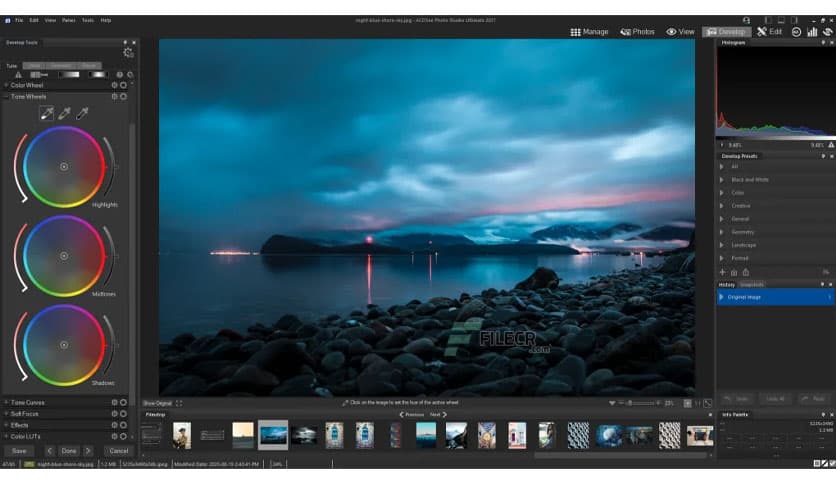Open Tone Curves settings gear
This screenshot has width=836, height=484.
tap(114, 402)
